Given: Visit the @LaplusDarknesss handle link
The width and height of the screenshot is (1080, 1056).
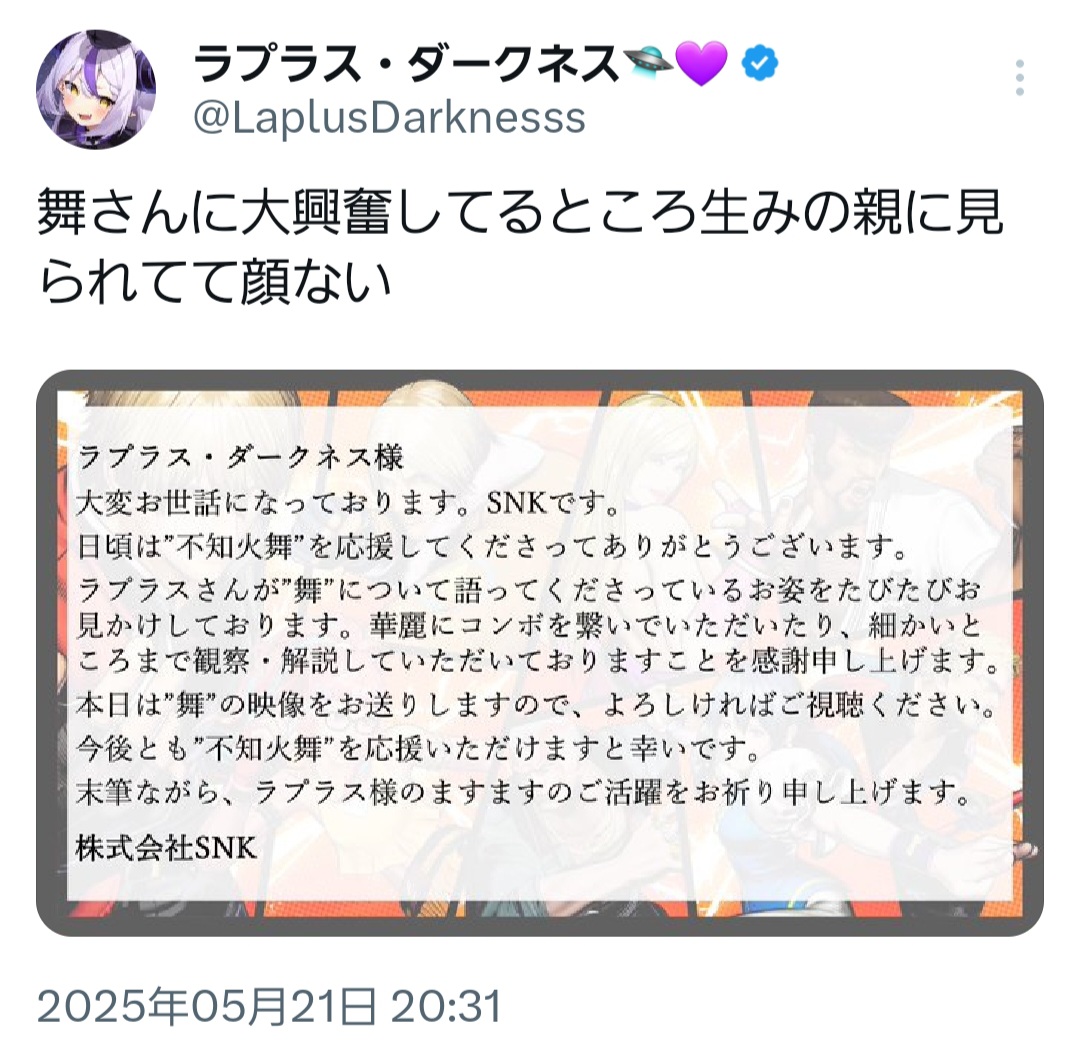Looking at the screenshot, I should 389,118.
